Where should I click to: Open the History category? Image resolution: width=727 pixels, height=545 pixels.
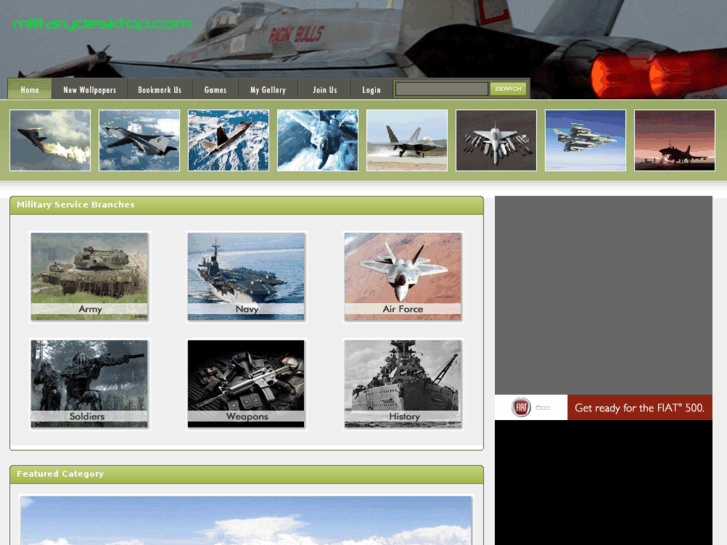click(x=403, y=384)
